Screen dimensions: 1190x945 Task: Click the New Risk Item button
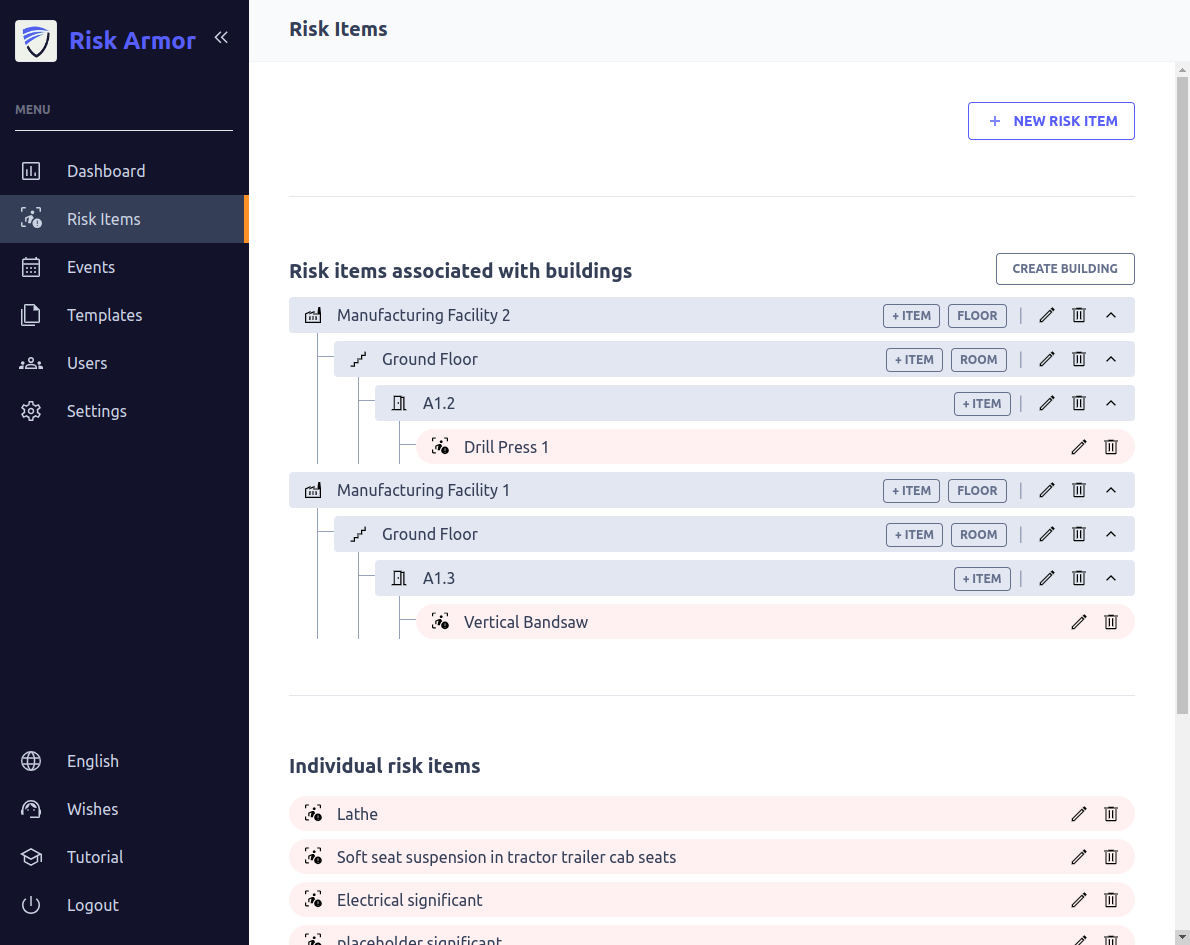1051,121
